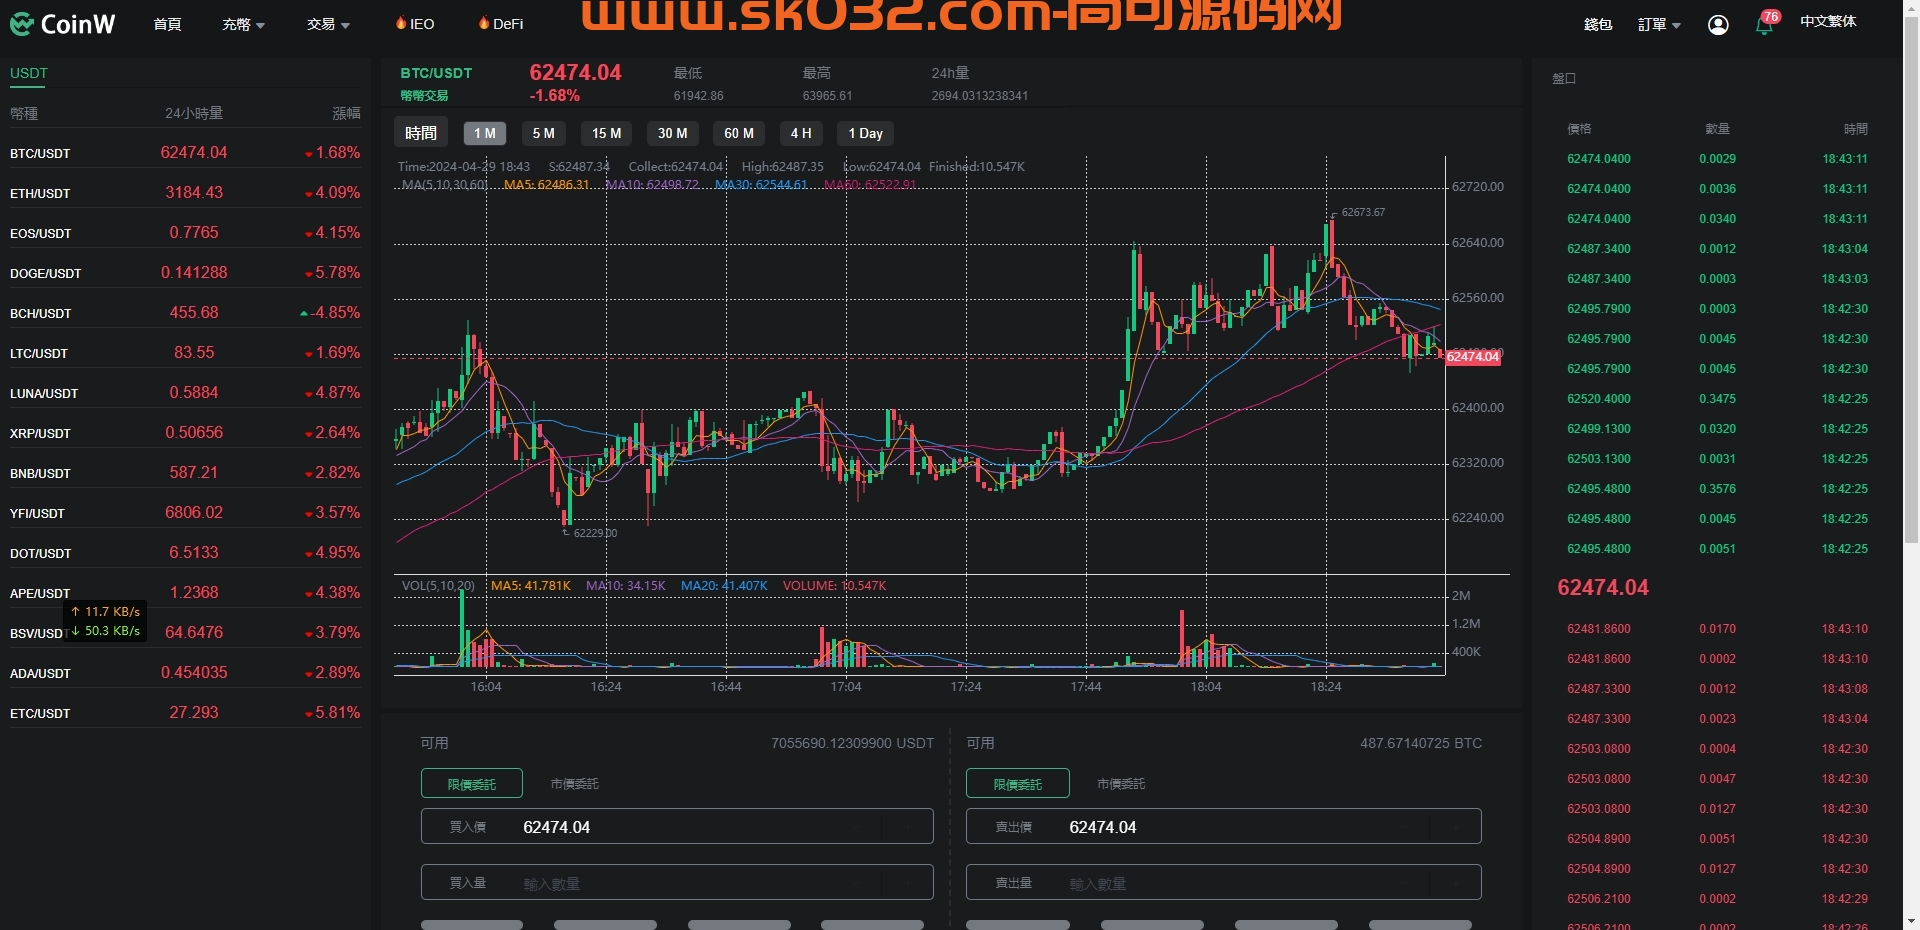1920x930 pixels.
Task: Click sell order priced 62499.1300
Action: pos(1716,429)
